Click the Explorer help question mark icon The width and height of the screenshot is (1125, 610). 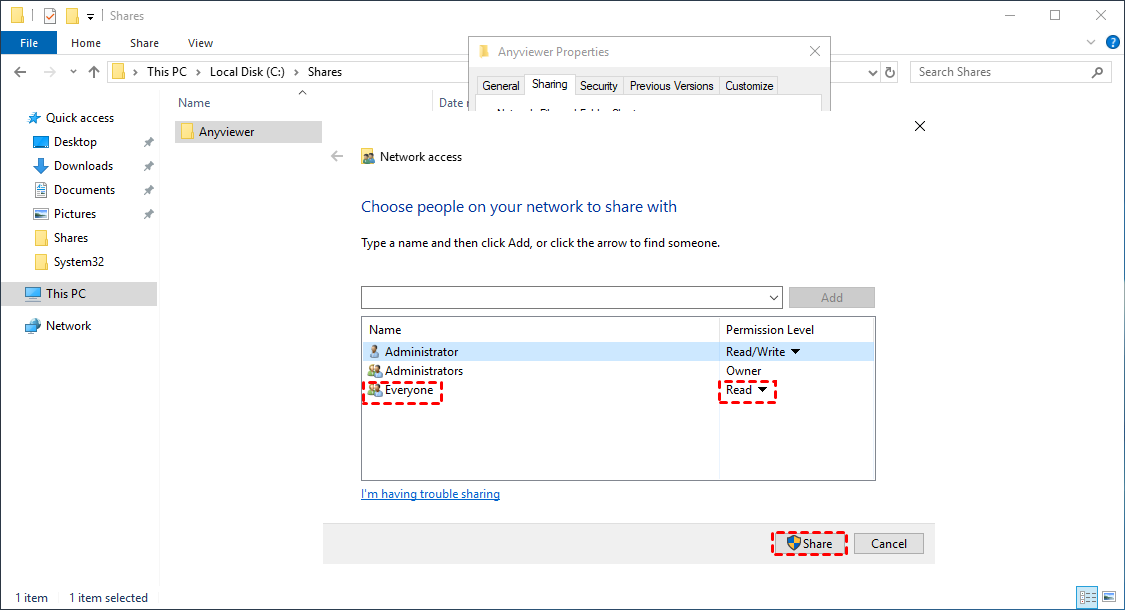tap(1111, 43)
